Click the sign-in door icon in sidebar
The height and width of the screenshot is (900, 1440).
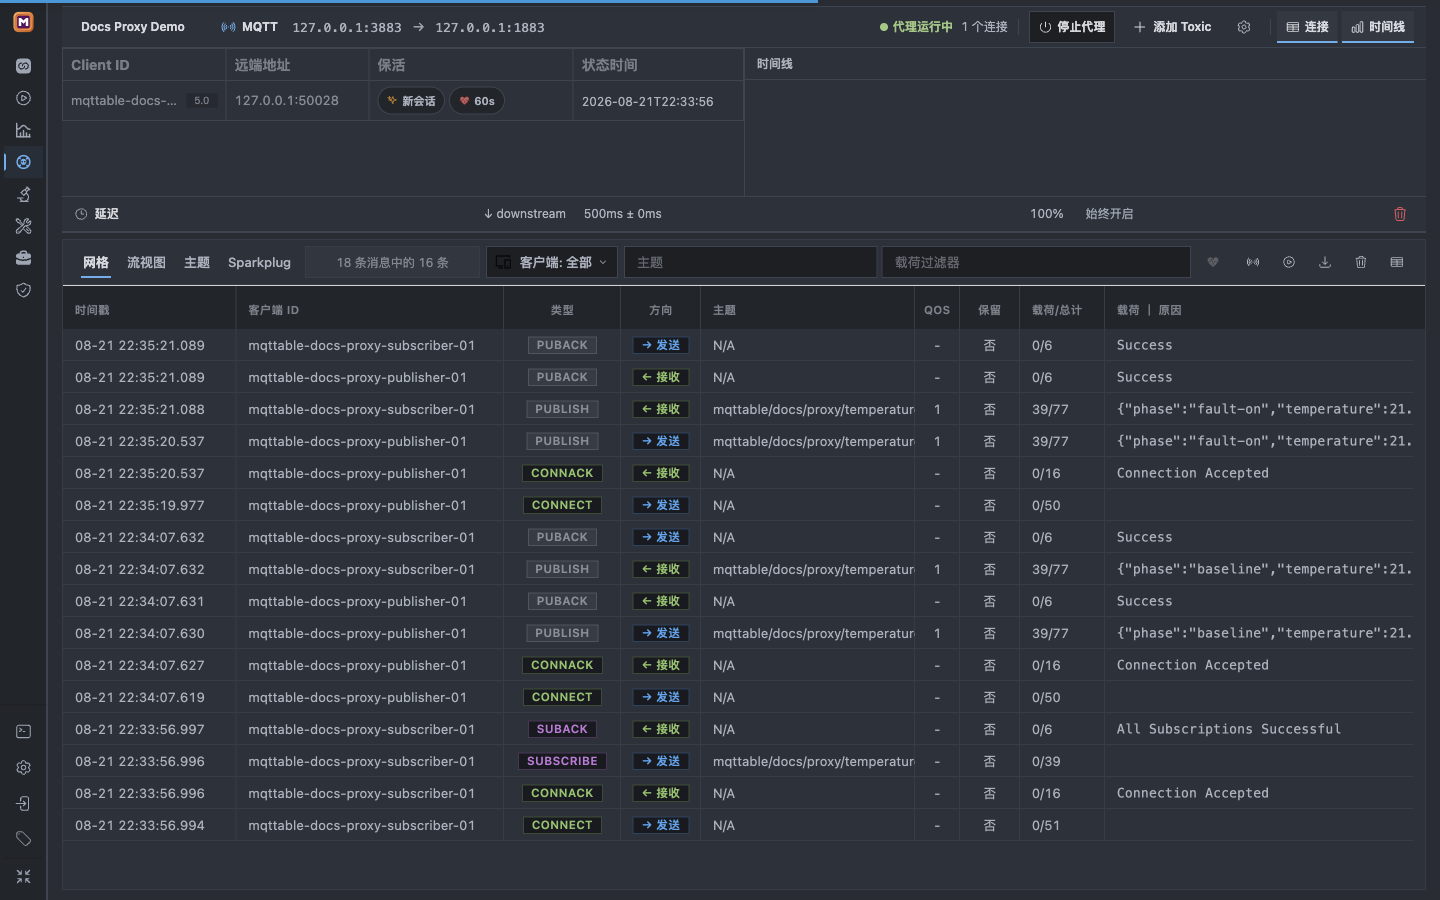point(23,804)
